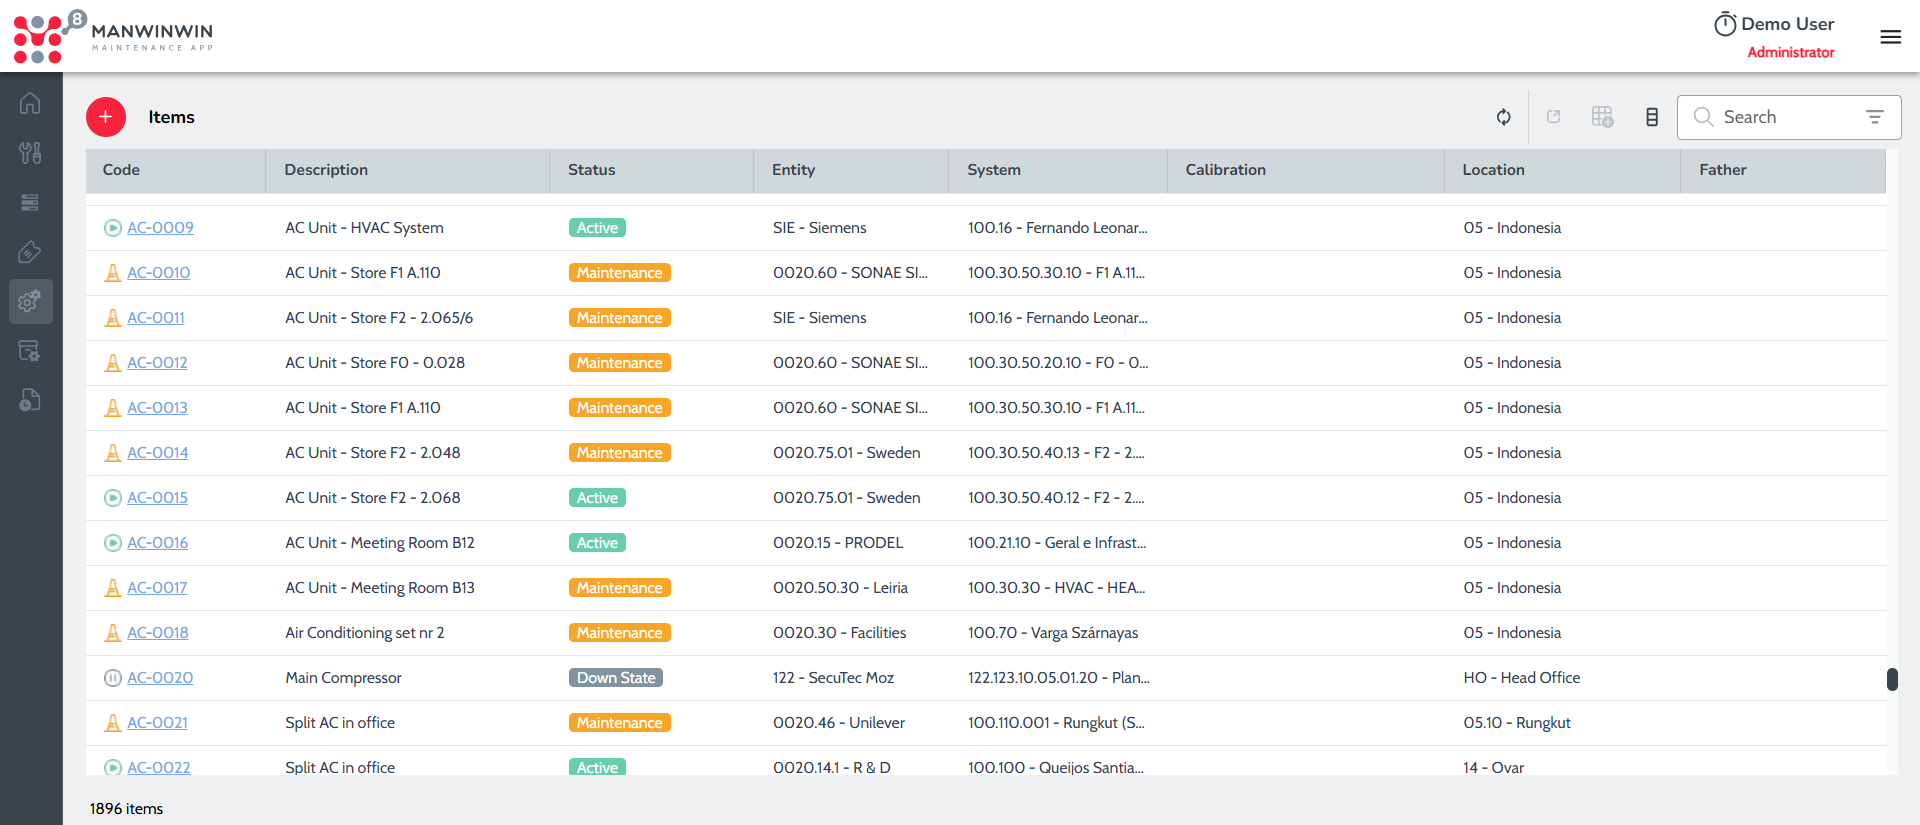Select the '0020.50.30 - Leiria' entity cell
The image size is (1920, 825).
(x=840, y=588)
